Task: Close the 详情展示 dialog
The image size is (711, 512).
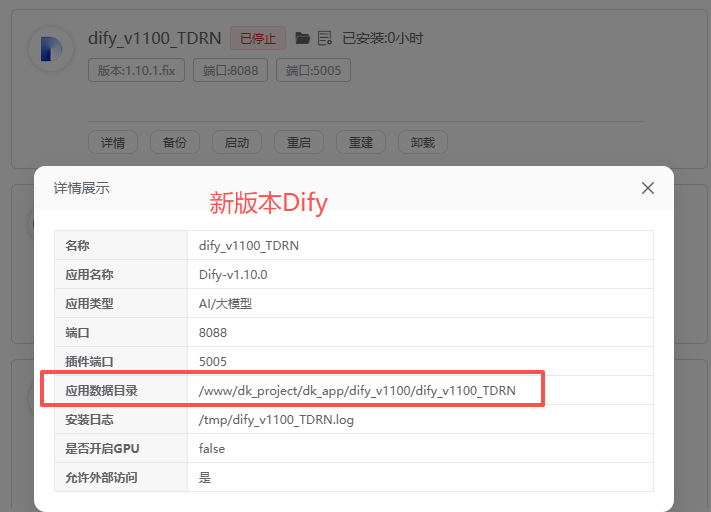Action: (647, 188)
